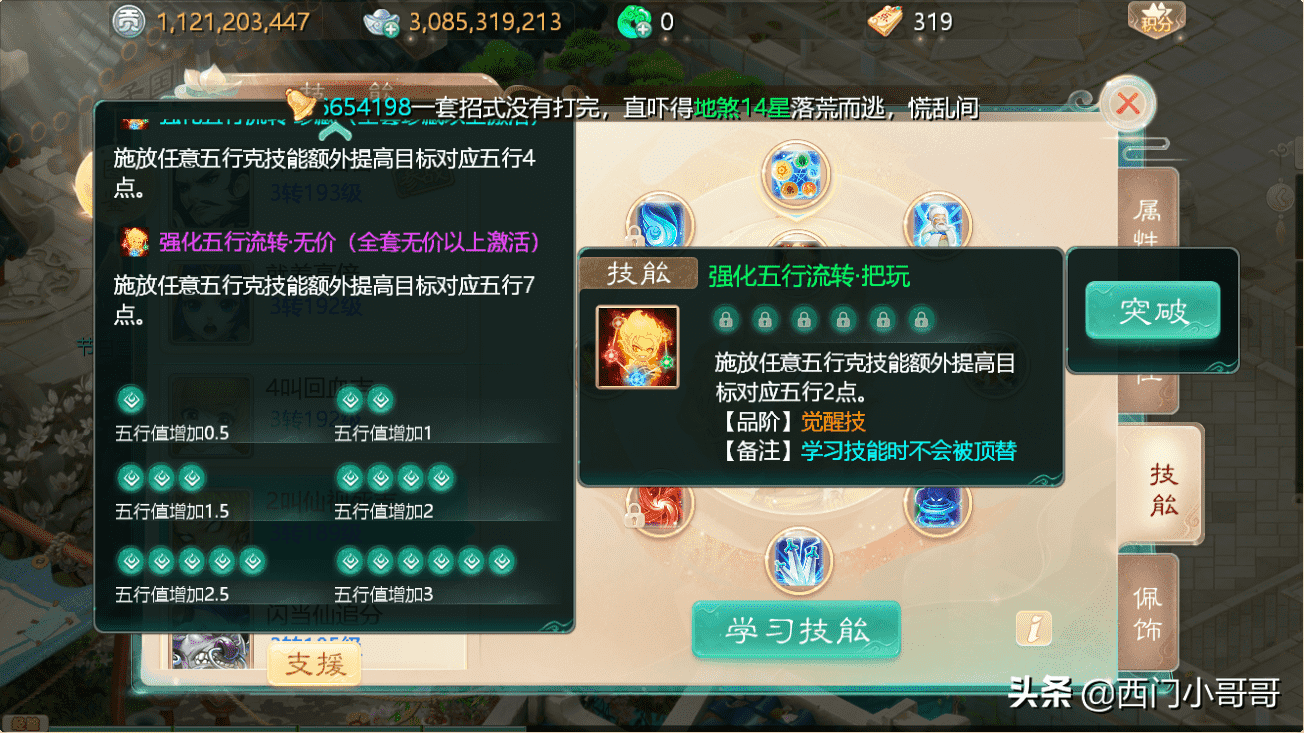The width and height of the screenshot is (1304, 733).
Task: Open the 积分 points icon at top right
Action: [x=1156, y=20]
